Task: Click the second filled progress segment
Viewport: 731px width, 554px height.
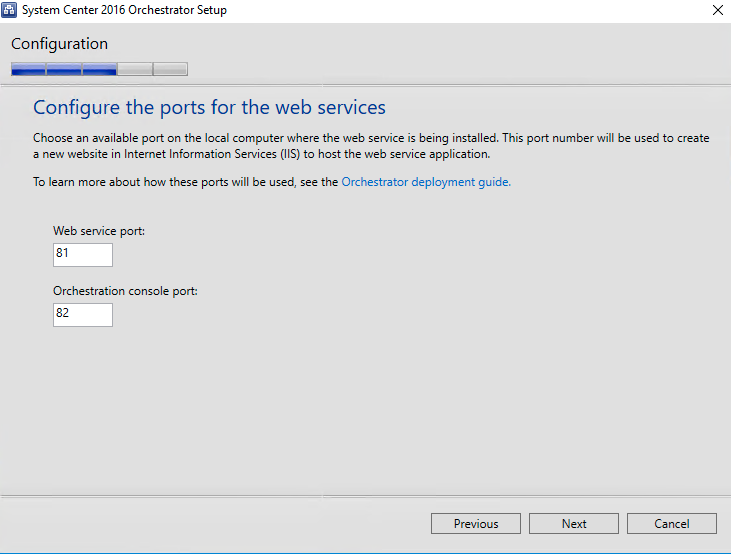Action: coord(64,70)
